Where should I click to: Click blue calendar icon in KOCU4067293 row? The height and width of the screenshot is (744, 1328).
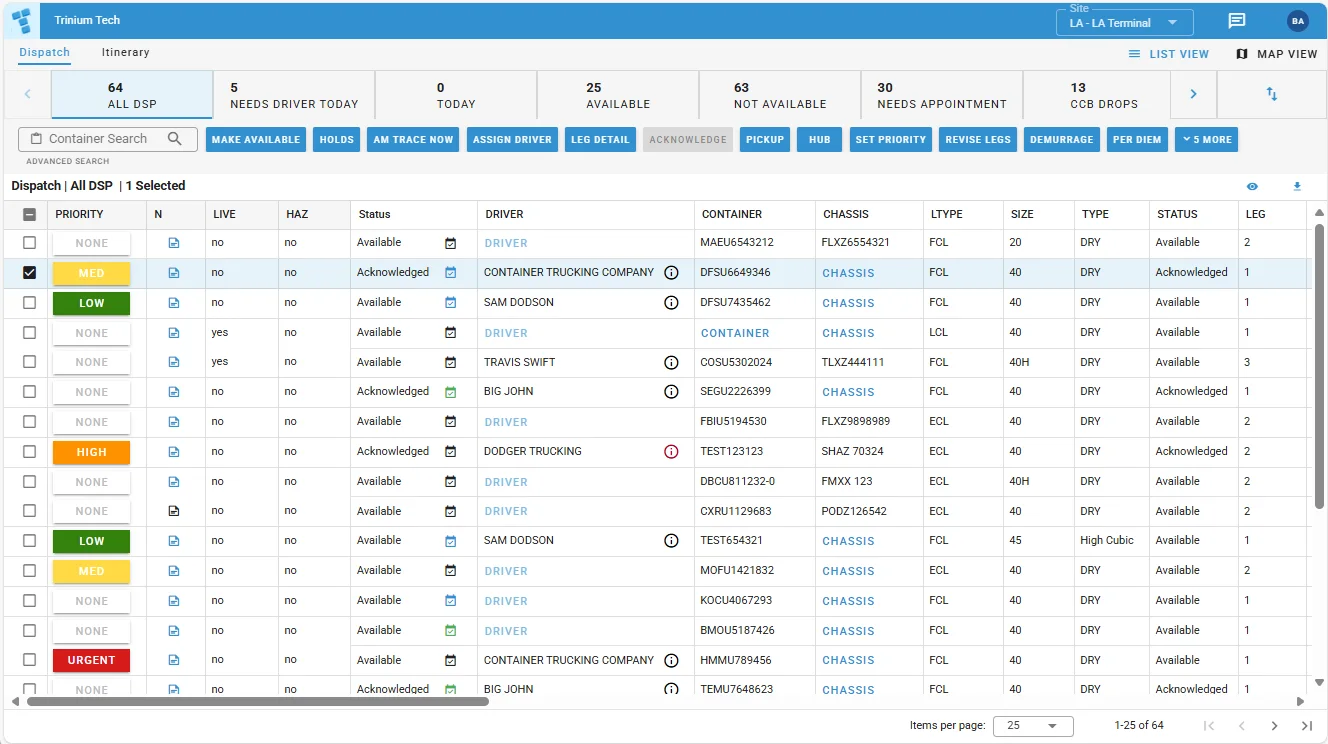pyautogui.click(x=450, y=601)
